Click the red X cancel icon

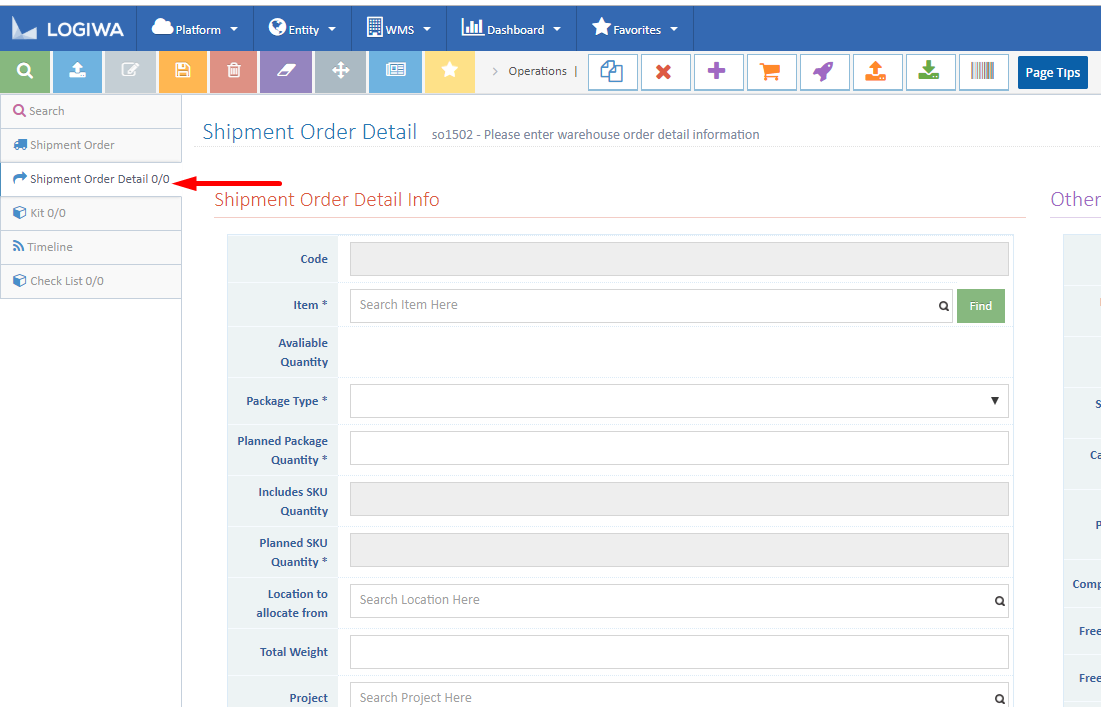point(666,72)
